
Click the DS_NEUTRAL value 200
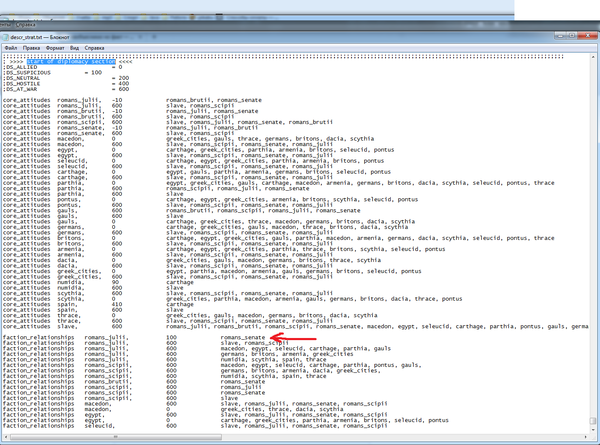click(x=123, y=78)
